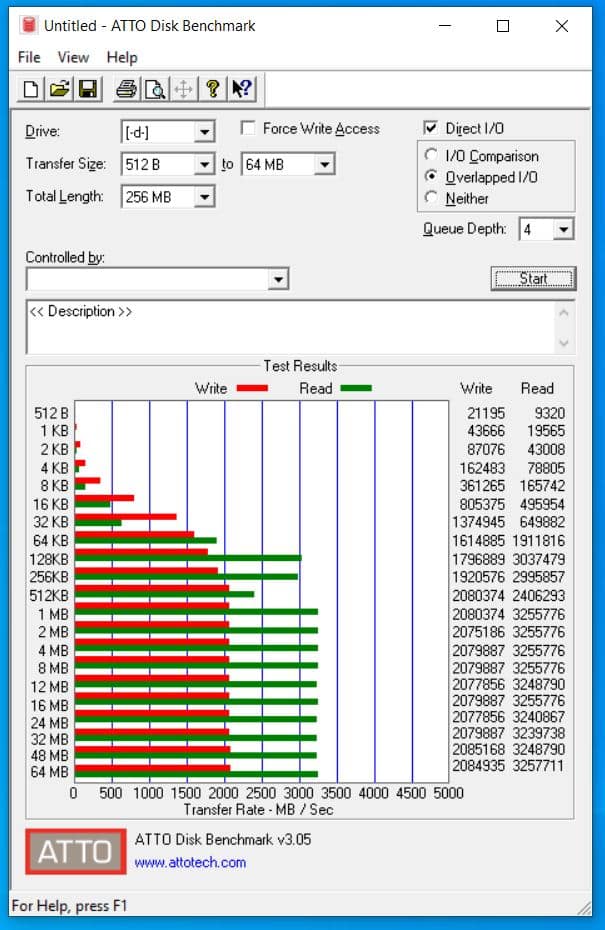Click the Description scrollbar up arrow
Image resolution: width=605 pixels, height=930 pixels.
[564, 313]
